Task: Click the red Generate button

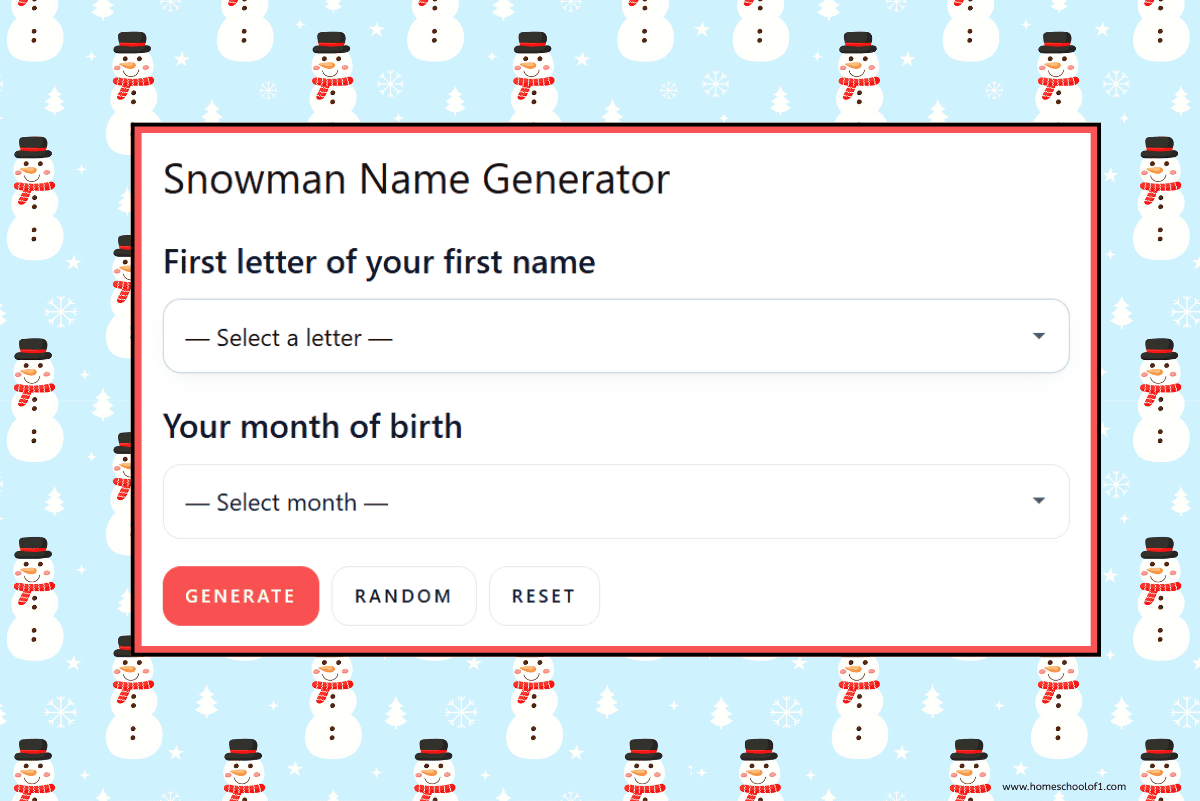Action: tap(241, 596)
